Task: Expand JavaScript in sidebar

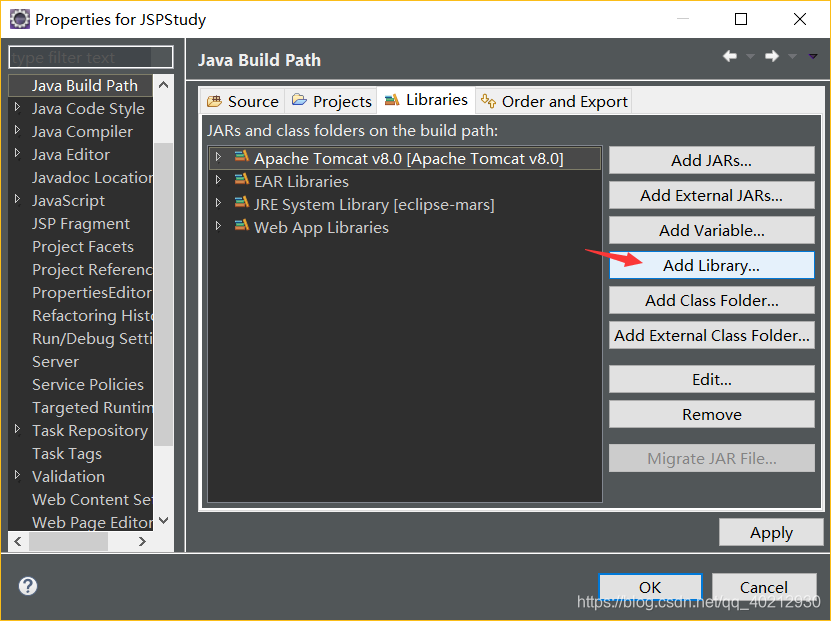Action: point(17,200)
